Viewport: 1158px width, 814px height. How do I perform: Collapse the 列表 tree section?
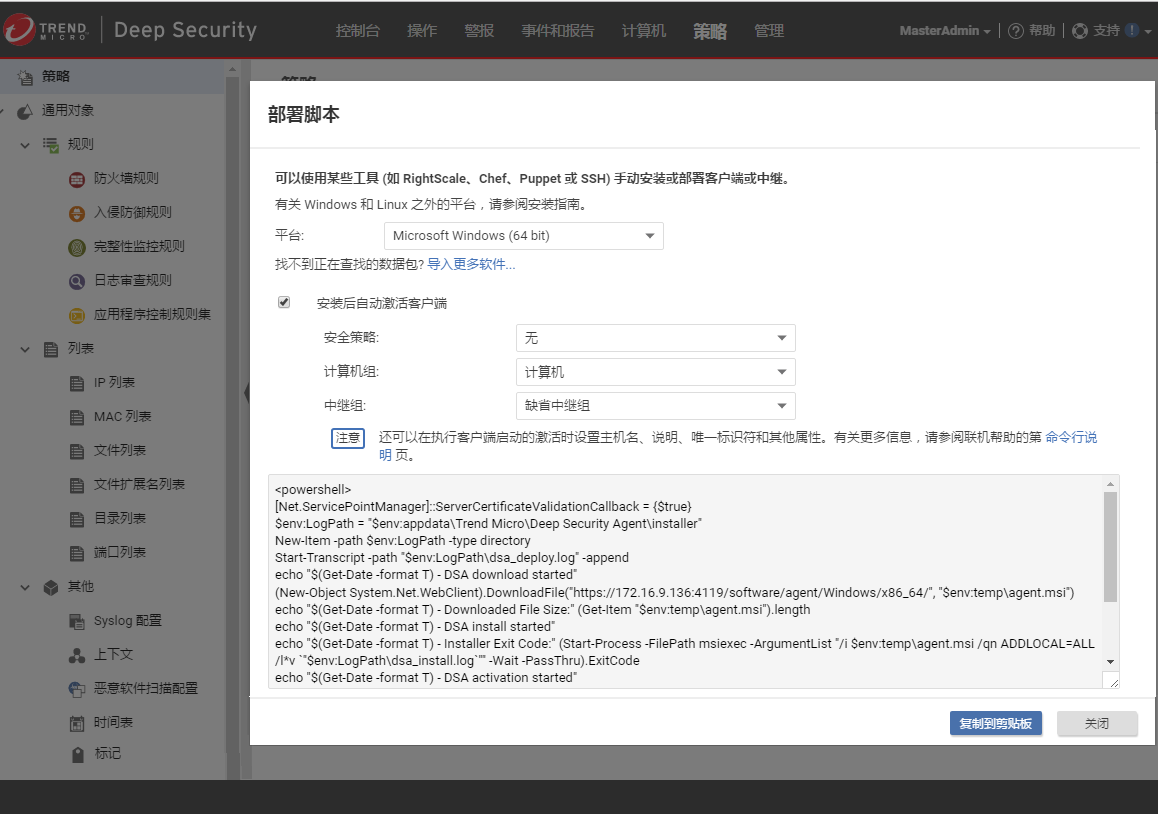pyautogui.click(x=26, y=349)
